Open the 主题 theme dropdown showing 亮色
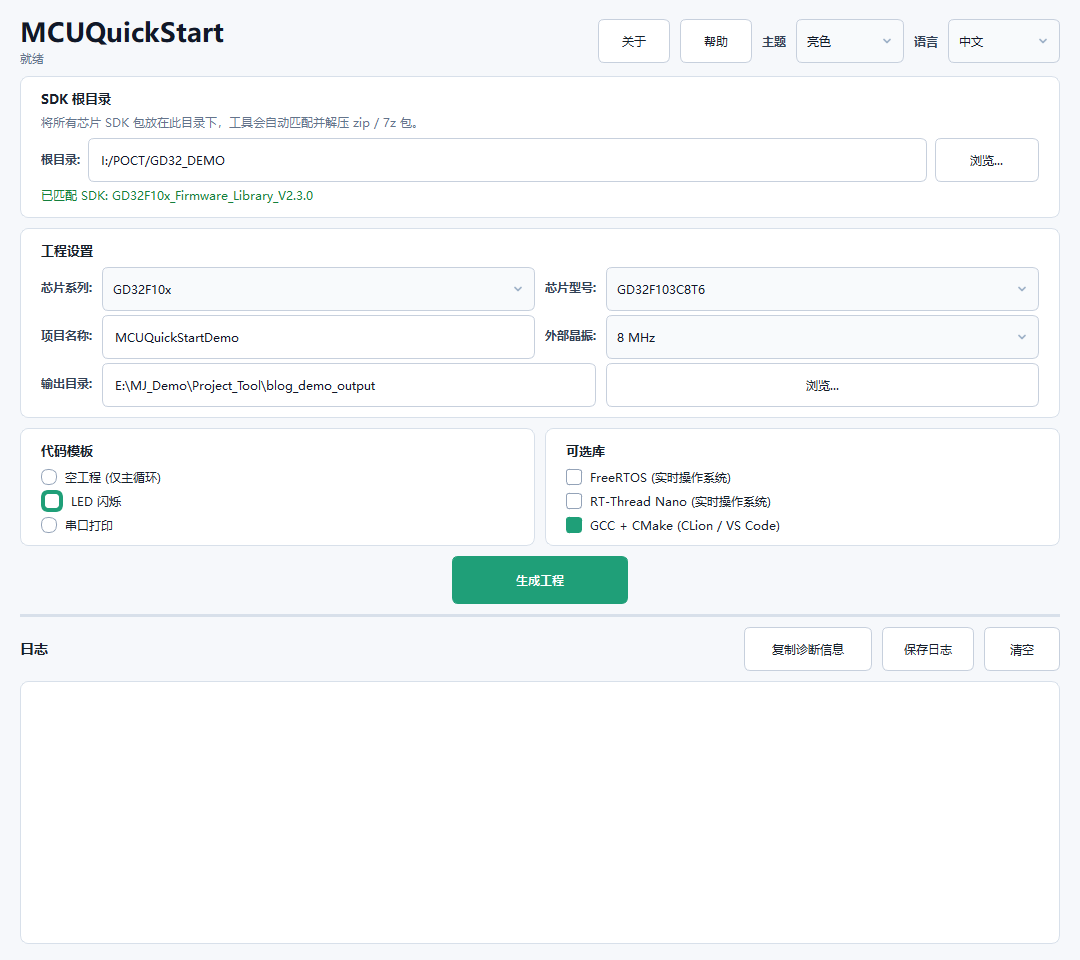The height and width of the screenshot is (960, 1080). tap(849, 41)
